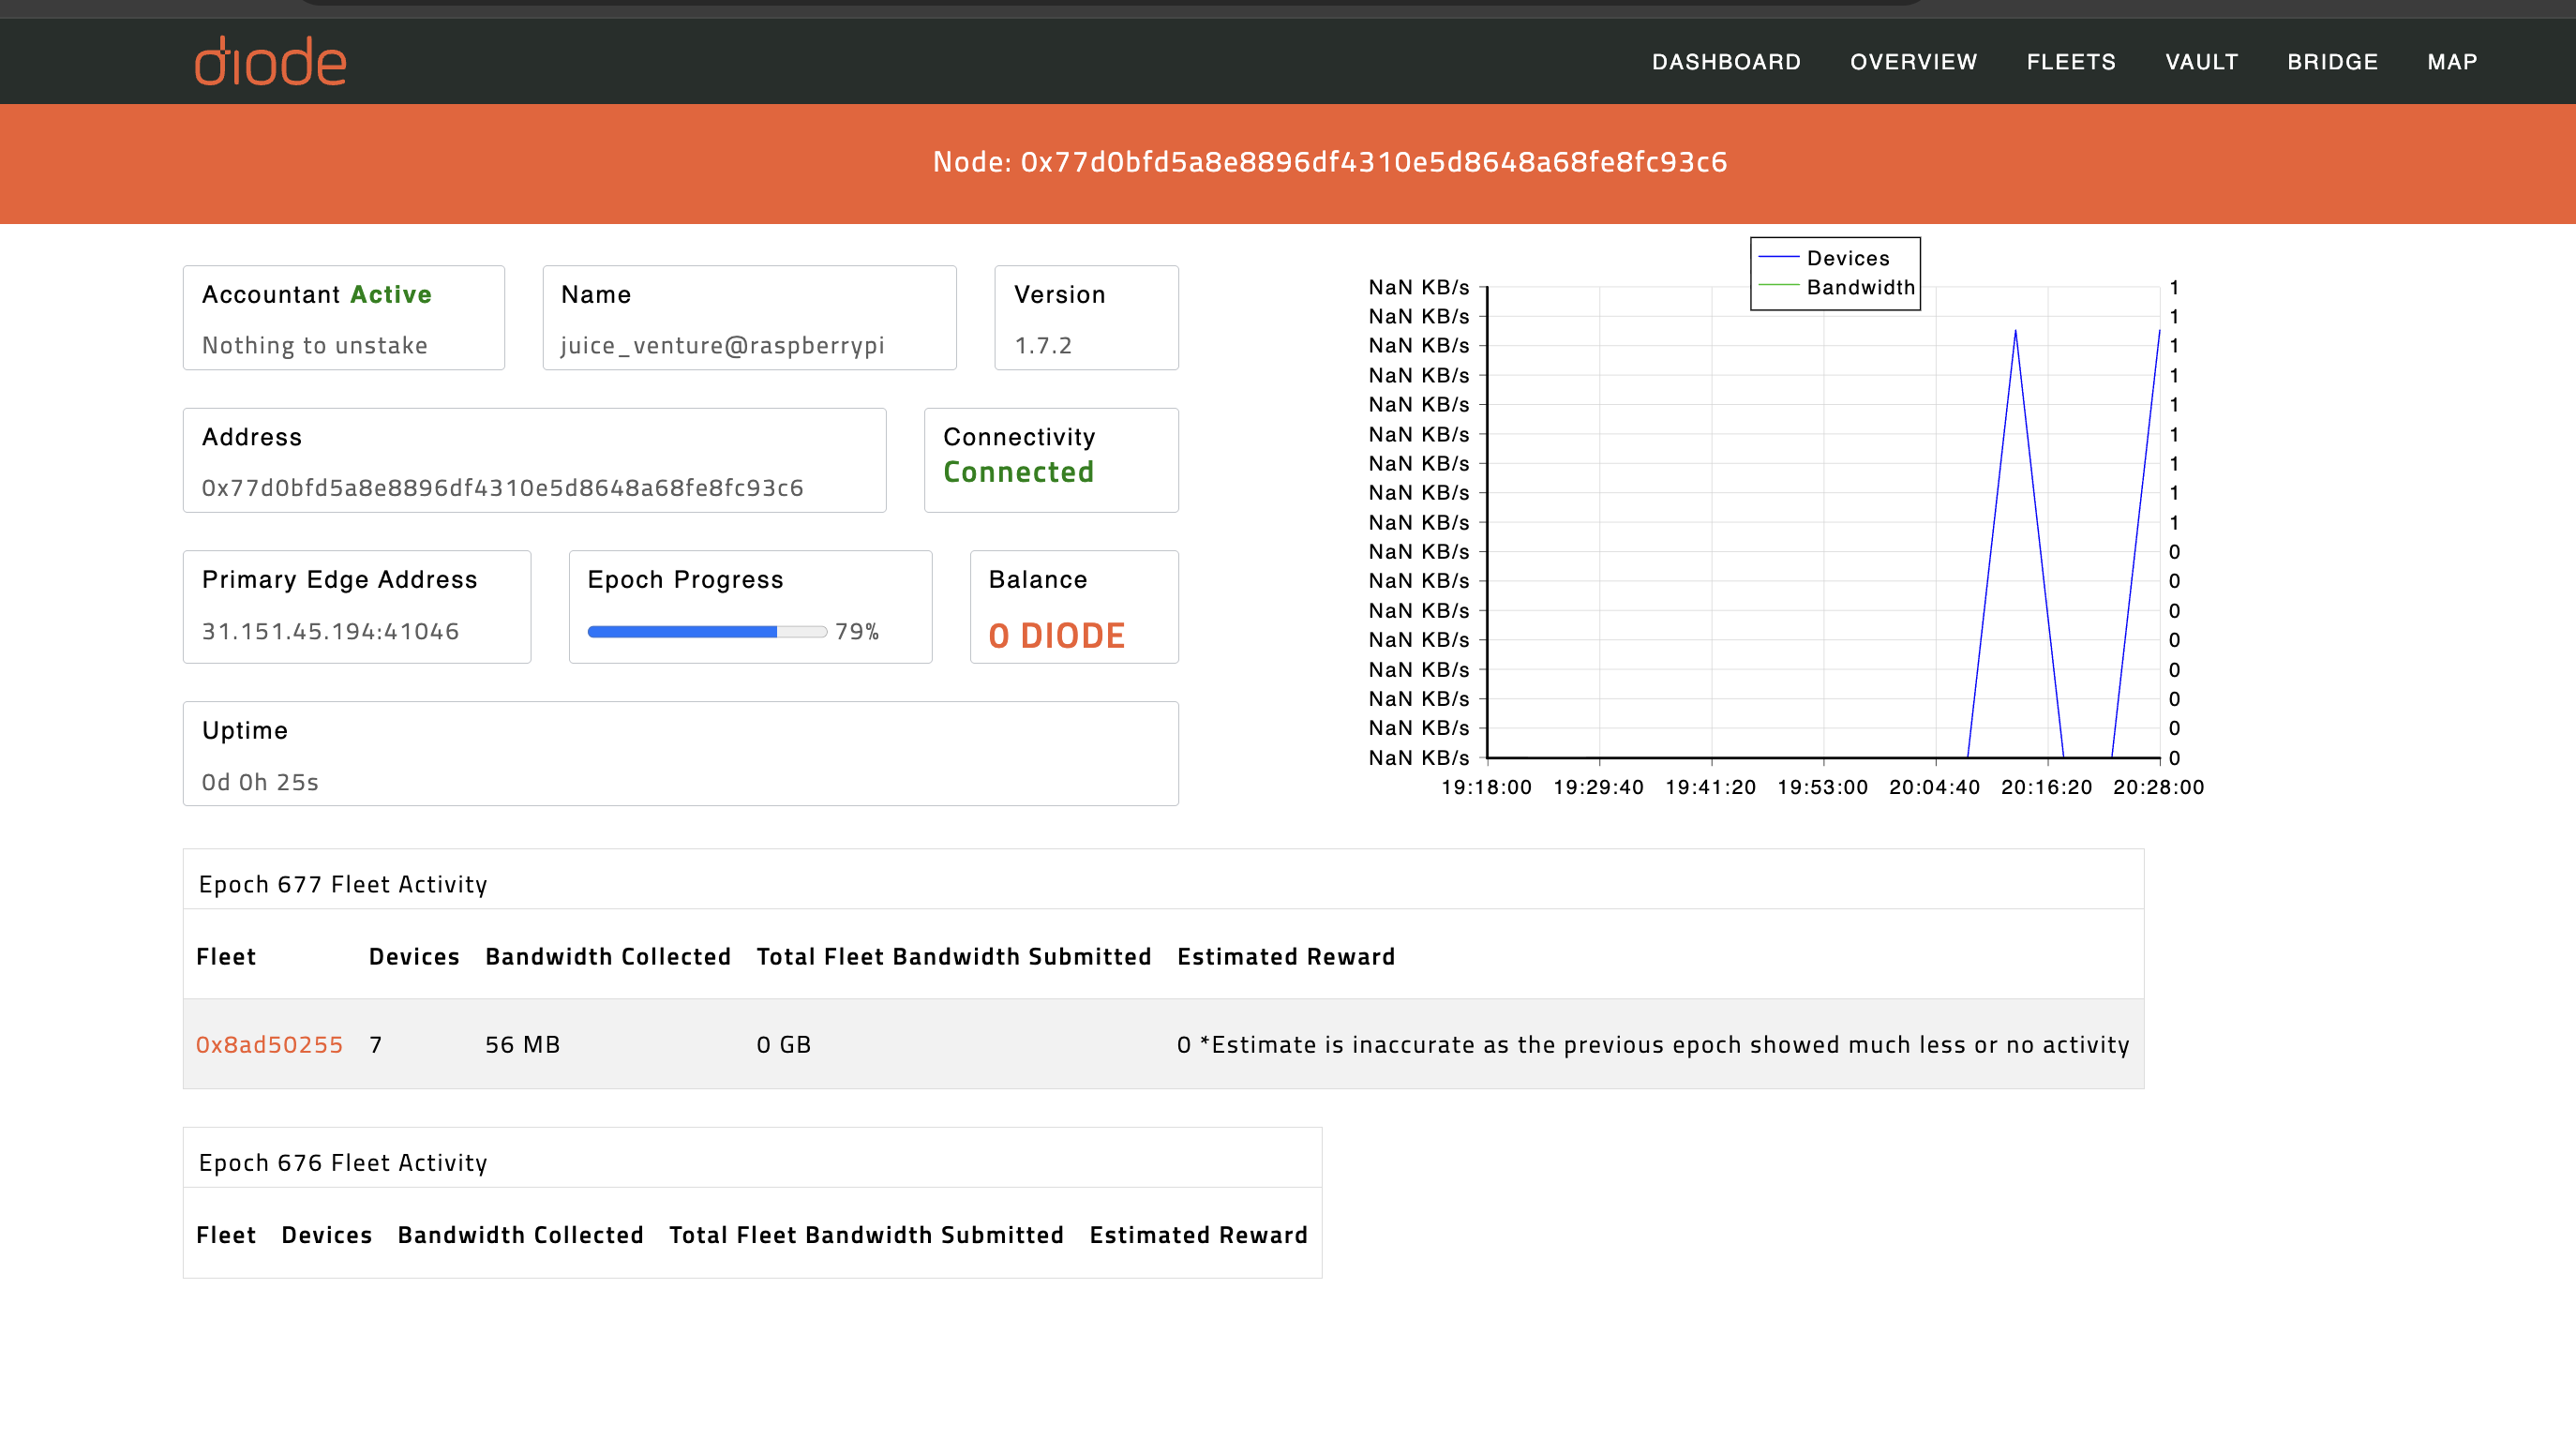
Task: Open fleet 0x8ad50255 link
Action: (x=269, y=1044)
